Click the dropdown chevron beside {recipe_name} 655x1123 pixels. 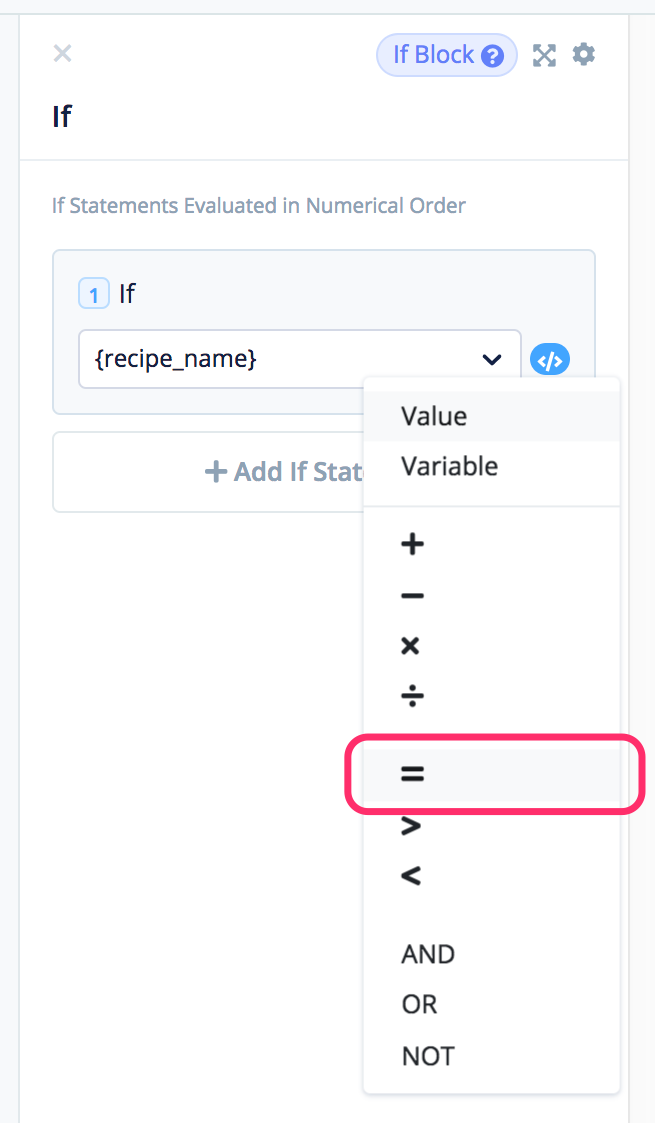click(492, 359)
